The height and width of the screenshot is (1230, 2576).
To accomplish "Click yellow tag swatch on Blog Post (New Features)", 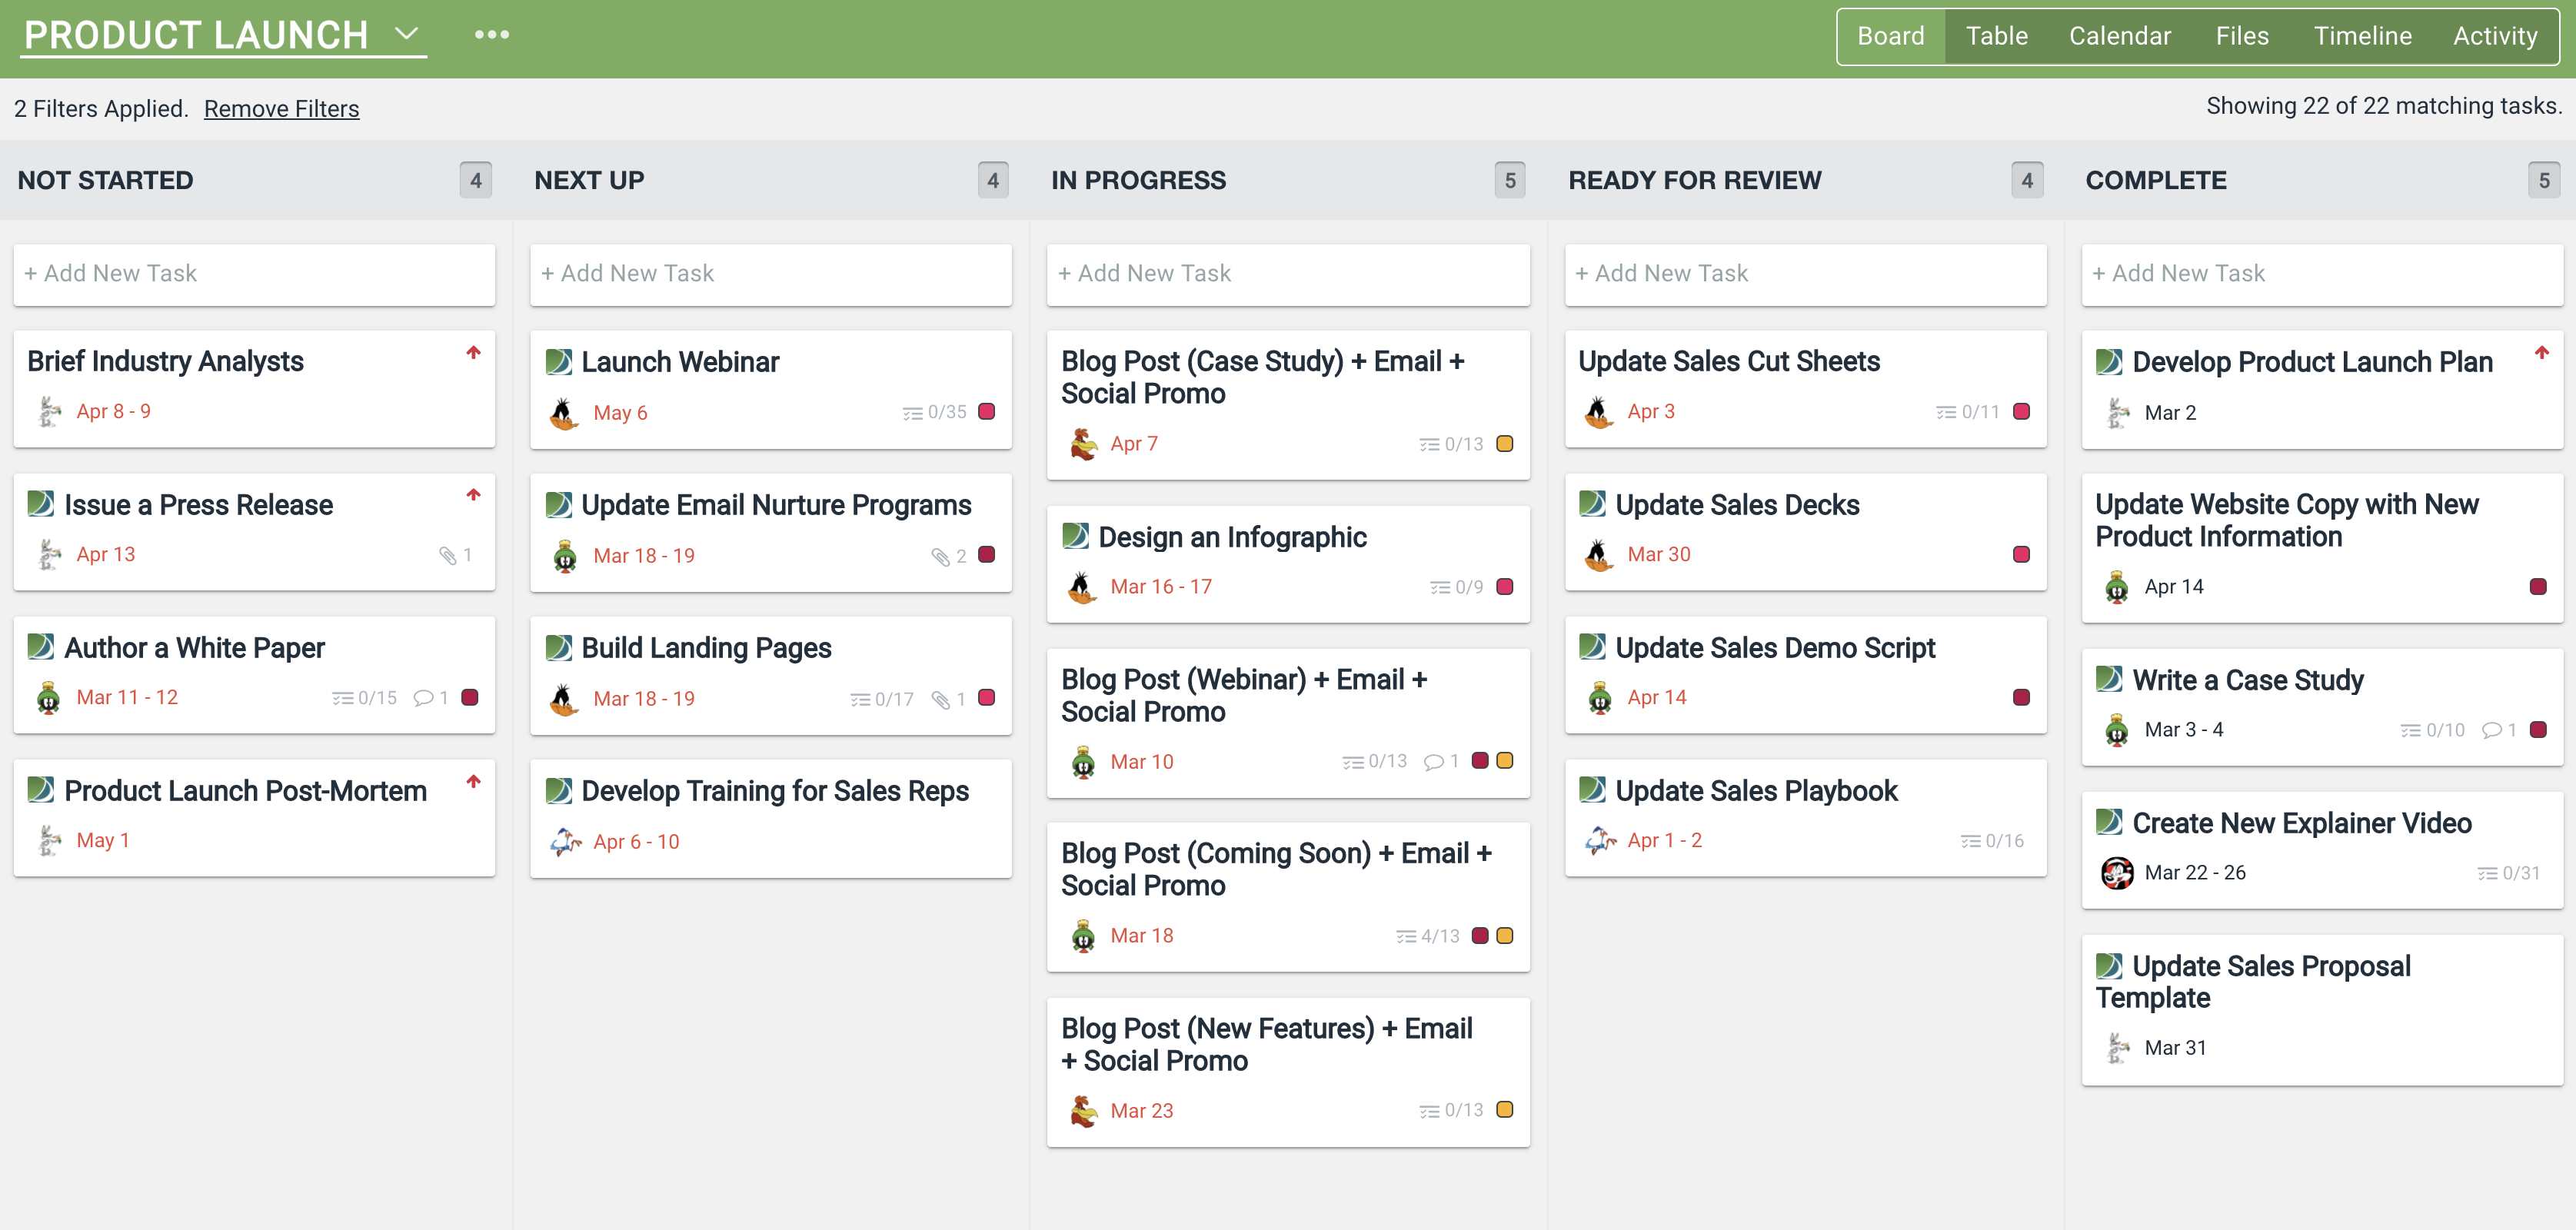I will (1504, 1110).
